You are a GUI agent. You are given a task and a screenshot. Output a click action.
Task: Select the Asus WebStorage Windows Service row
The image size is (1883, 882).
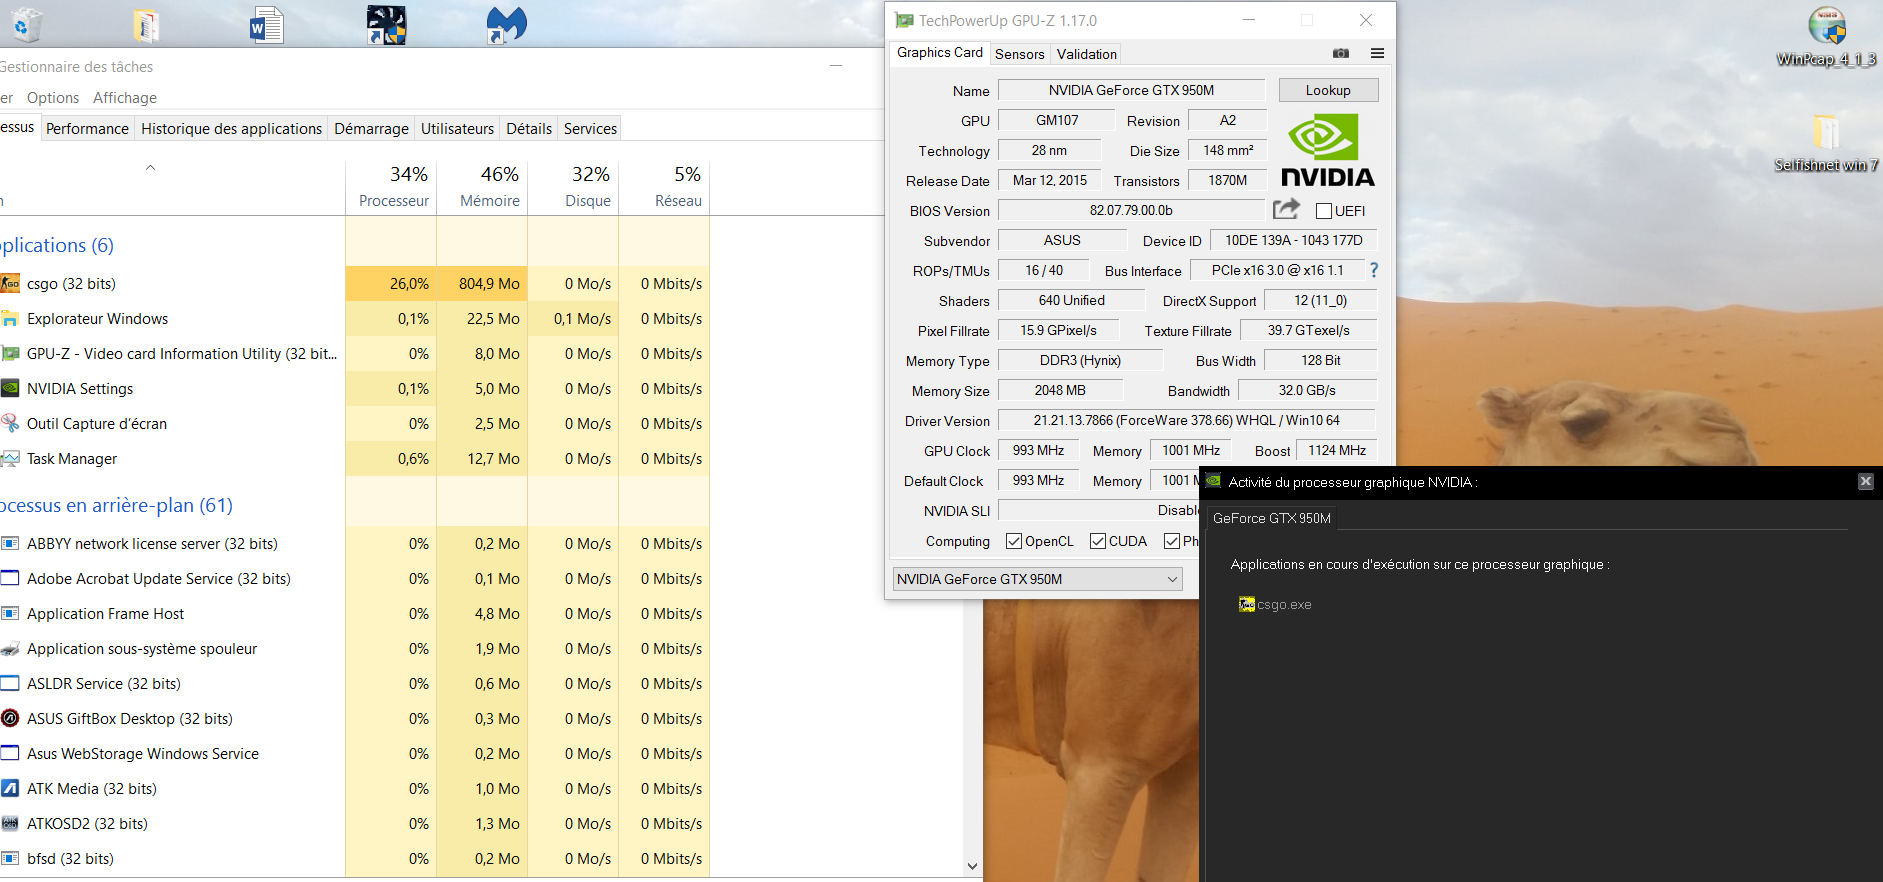[x=354, y=753]
